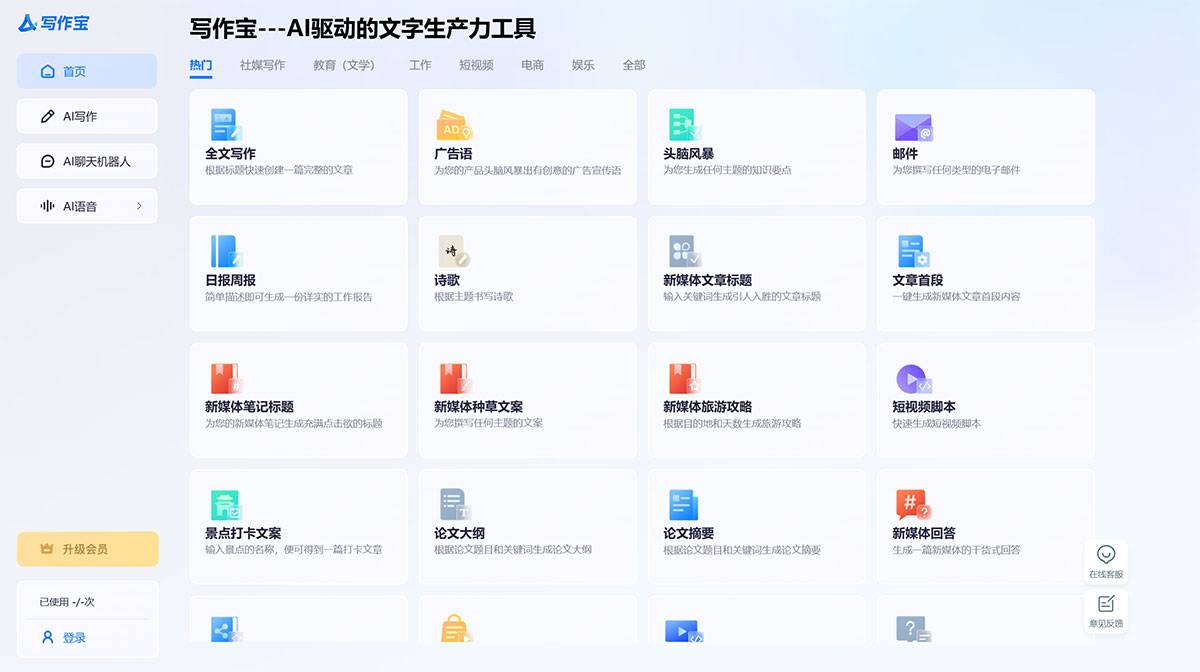Open the AI聊天机器人 section
The width and height of the screenshot is (1200, 672).
tap(86, 161)
